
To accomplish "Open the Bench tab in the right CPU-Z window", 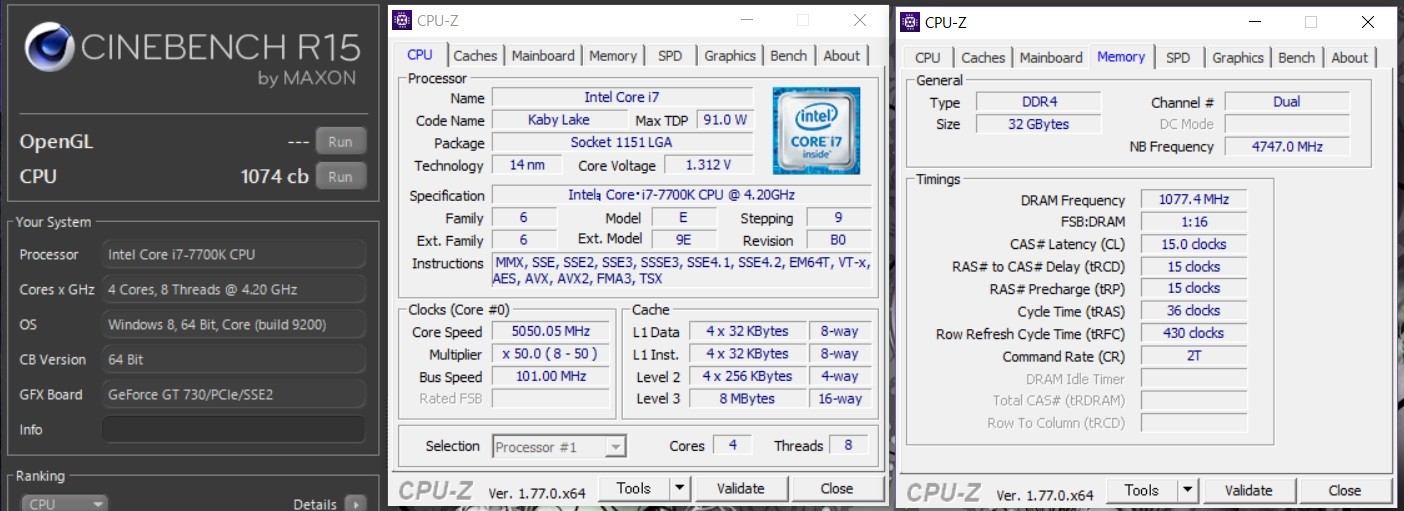I will point(1296,58).
